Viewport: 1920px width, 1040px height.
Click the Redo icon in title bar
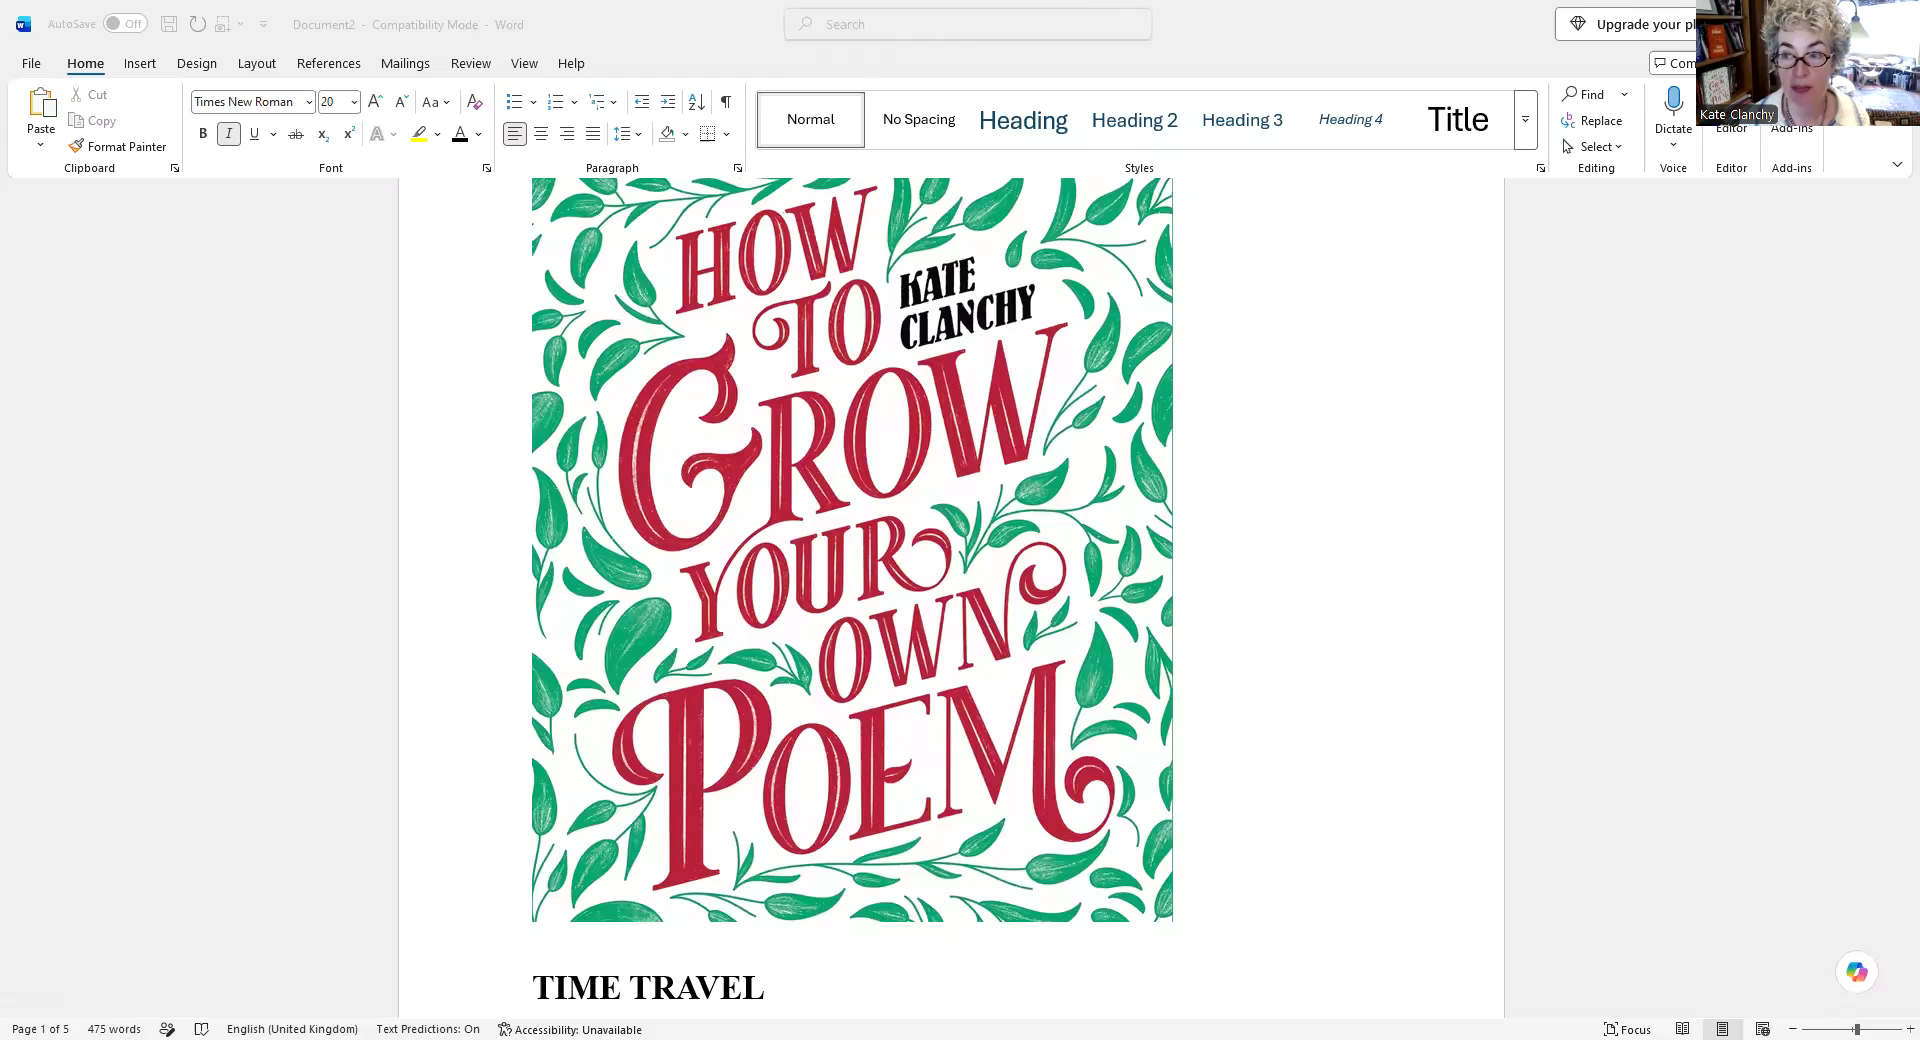198,24
